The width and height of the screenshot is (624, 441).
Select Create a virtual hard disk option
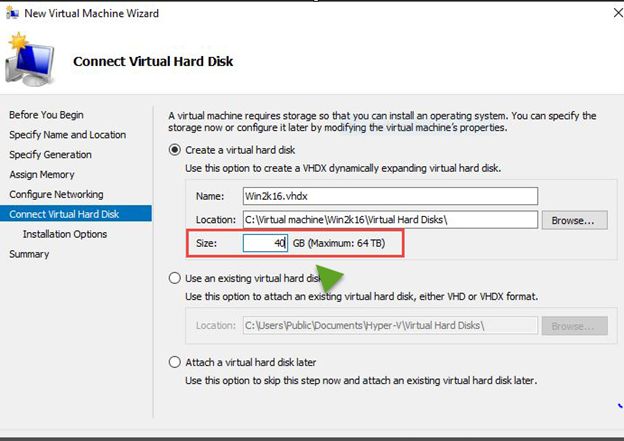pyautogui.click(x=176, y=150)
